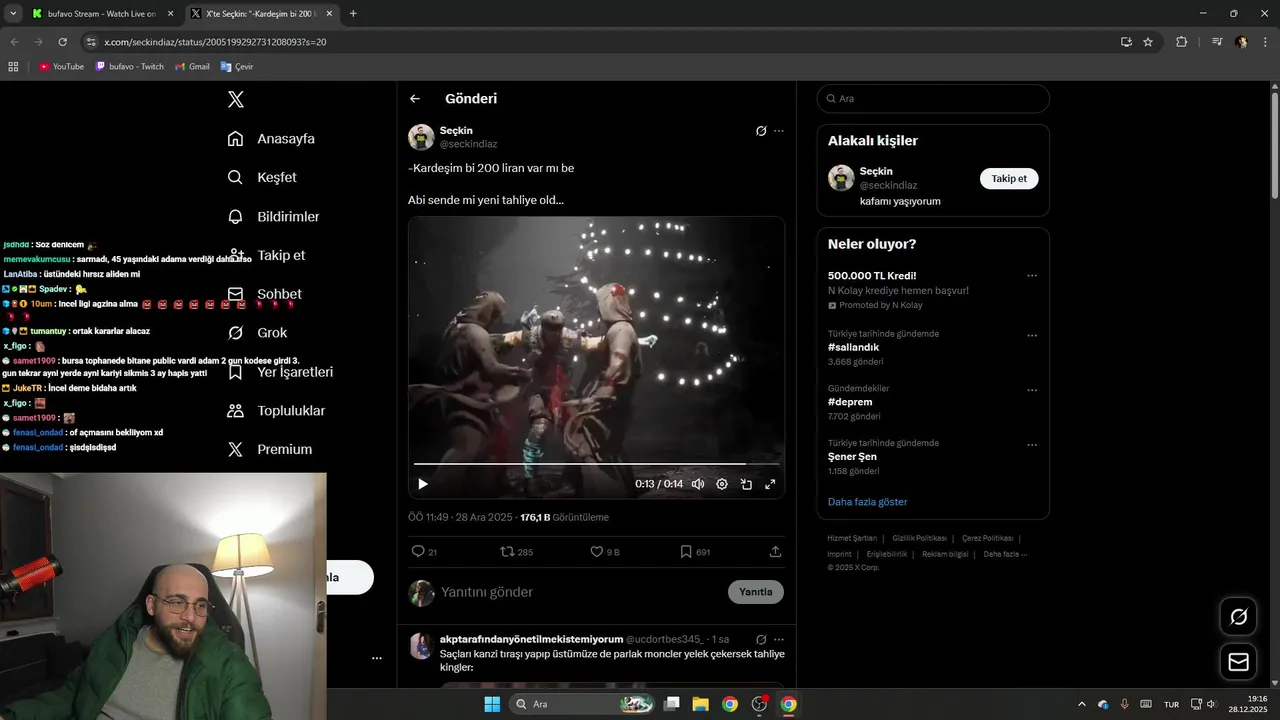Open options on akptarafından reply
Image resolution: width=1280 pixels, height=720 pixels.
pyautogui.click(x=779, y=639)
